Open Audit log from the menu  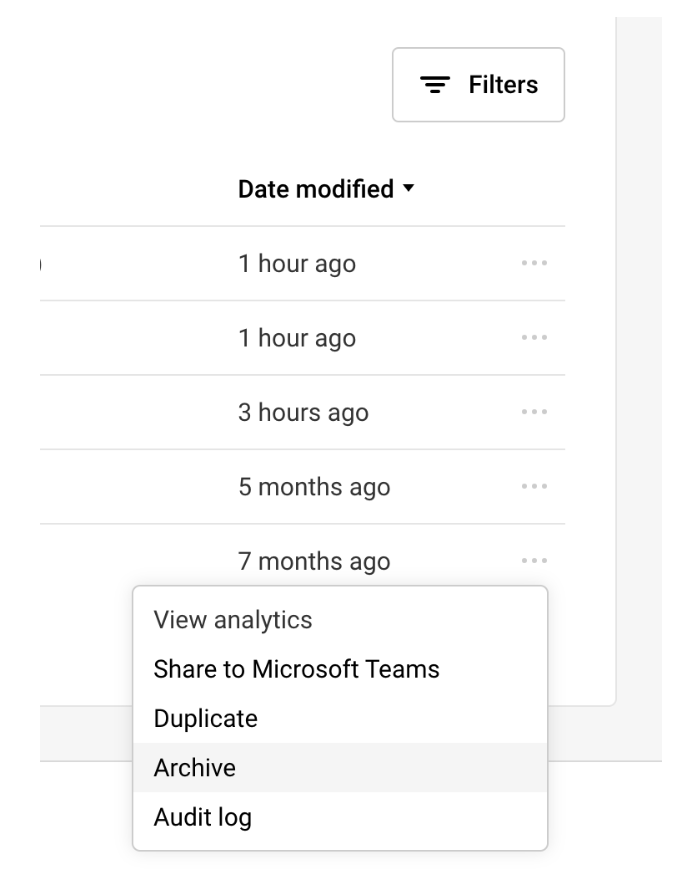click(202, 817)
